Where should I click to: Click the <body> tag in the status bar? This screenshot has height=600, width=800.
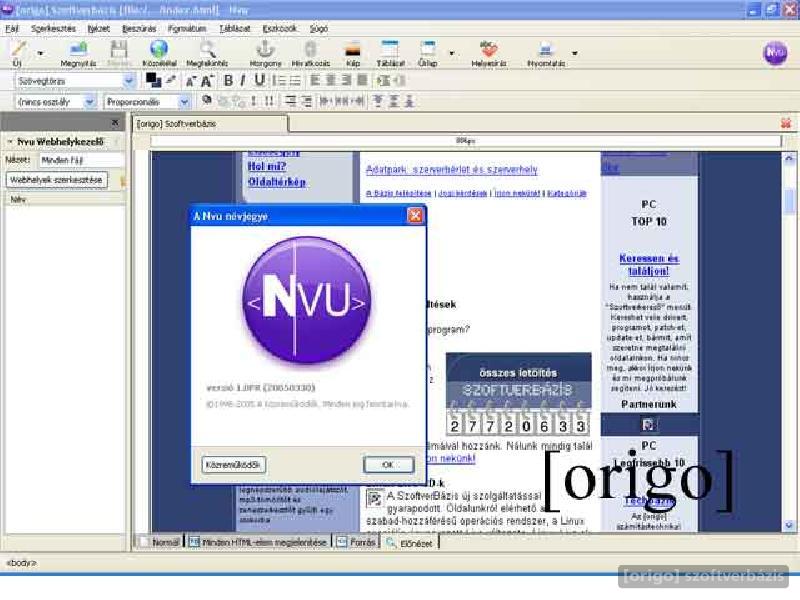click(x=21, y=563)
